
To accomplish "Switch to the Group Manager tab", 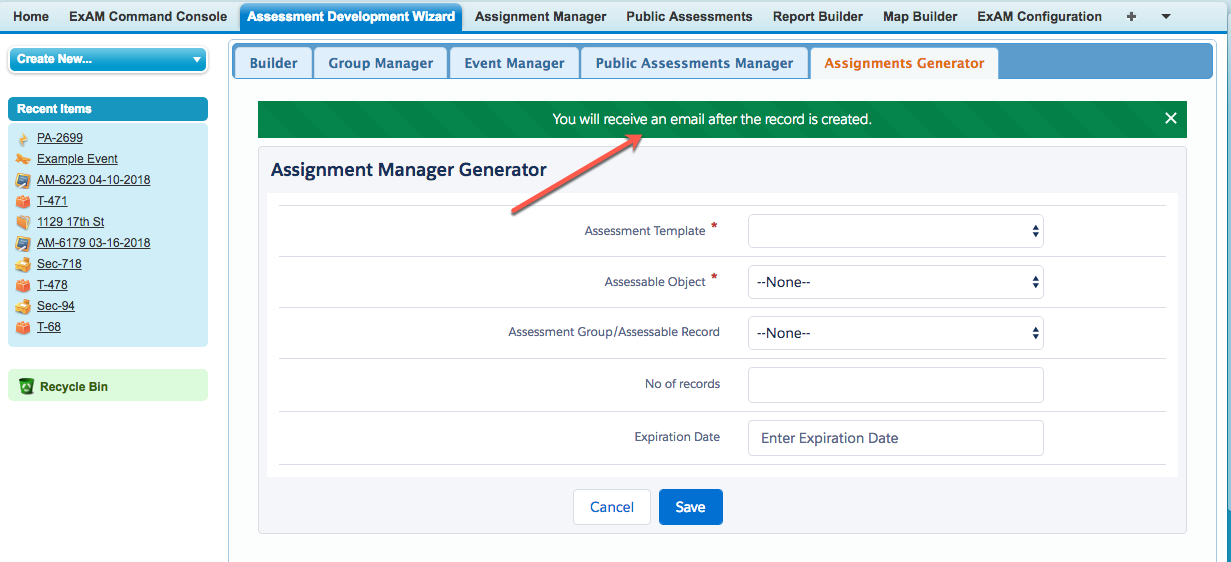I will click(381, 63).
